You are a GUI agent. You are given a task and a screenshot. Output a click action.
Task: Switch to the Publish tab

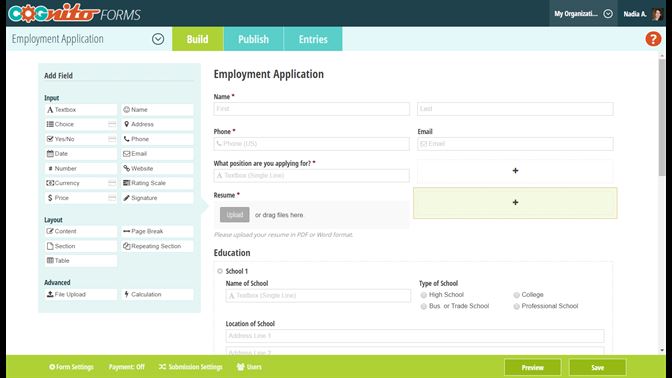tap(253, 39)
